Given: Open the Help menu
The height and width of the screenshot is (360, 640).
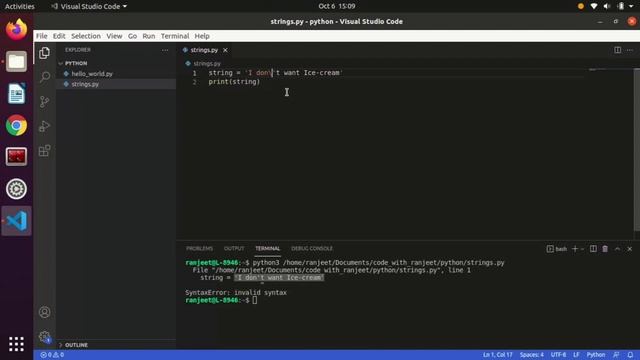Looking at the screenshot, I should click(x=202, y=36).
